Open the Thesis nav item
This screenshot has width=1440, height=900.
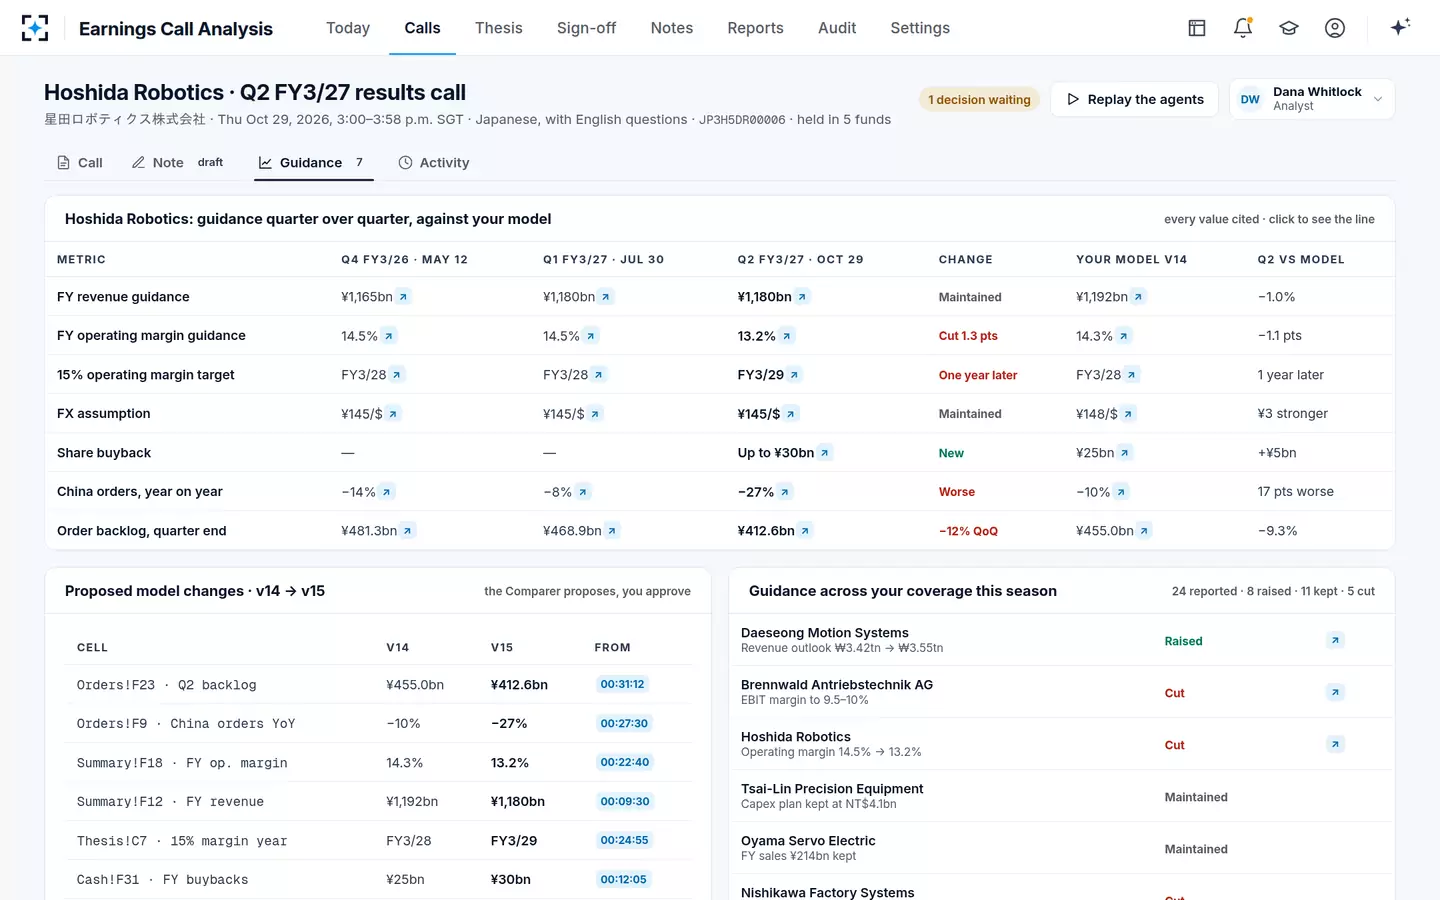click(499, 28)
